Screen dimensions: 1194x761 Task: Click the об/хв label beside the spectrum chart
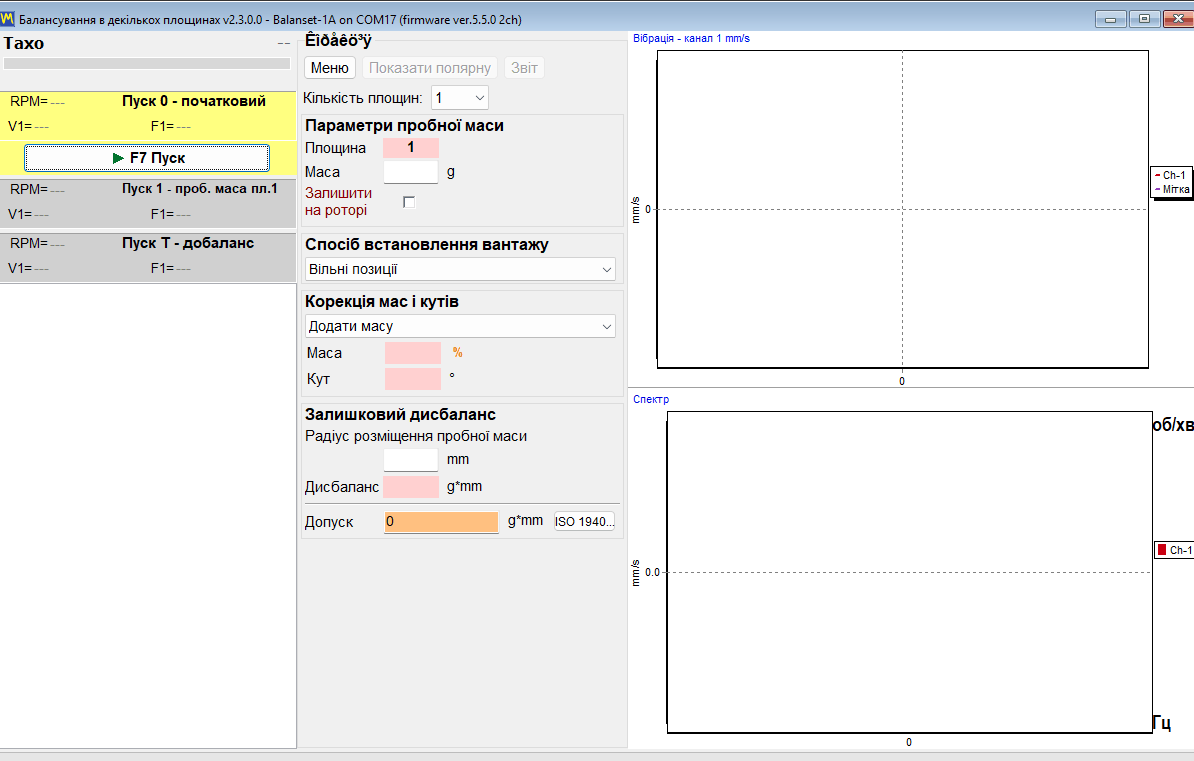[1173, 425]
